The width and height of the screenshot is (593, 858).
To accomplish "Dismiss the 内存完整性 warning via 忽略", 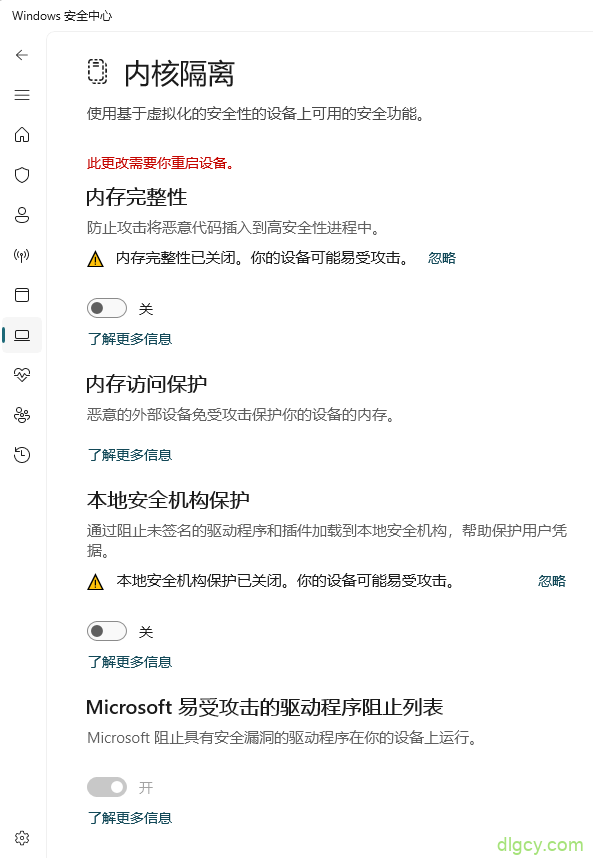I will pos(442,257).
